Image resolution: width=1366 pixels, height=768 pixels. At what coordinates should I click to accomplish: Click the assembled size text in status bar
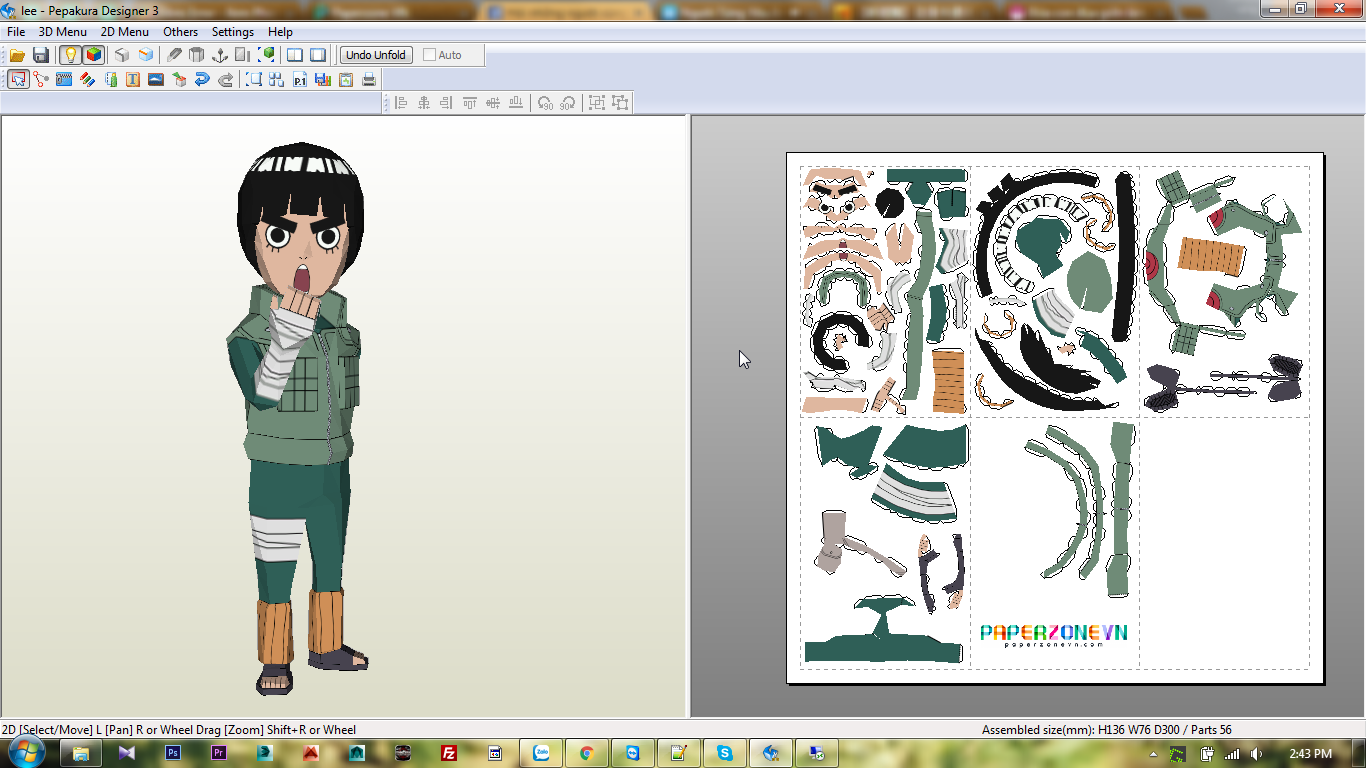[x=1107, y=730]
